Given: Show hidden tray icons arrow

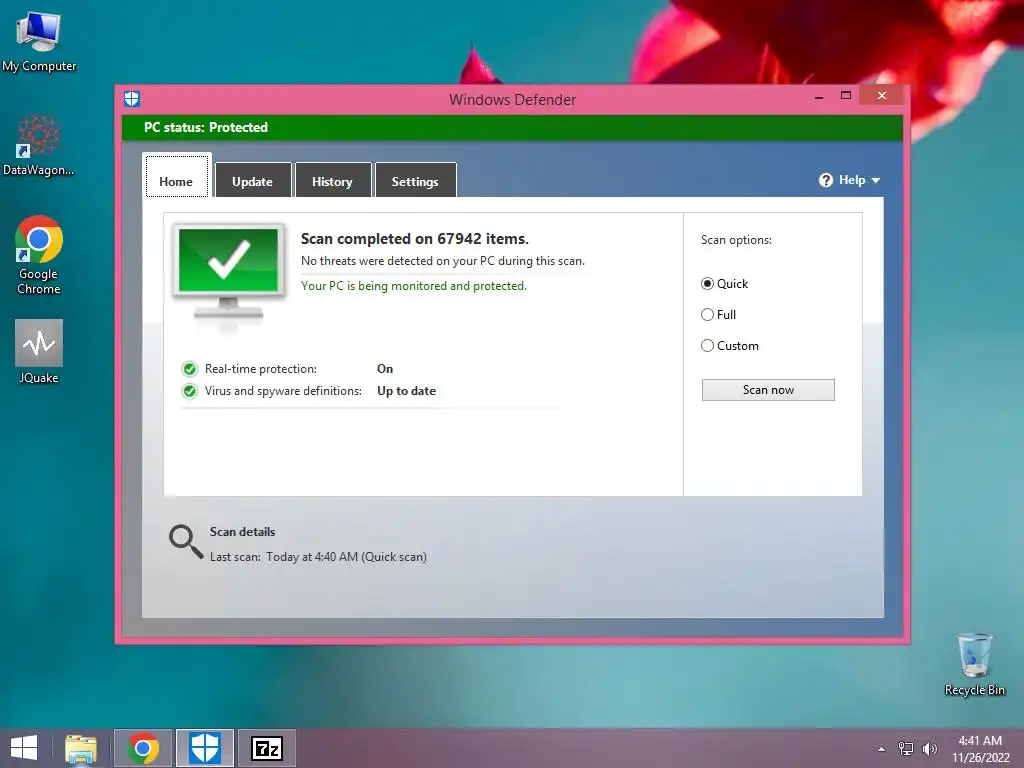Looking at the screenshot, I should (x=882, y=749).
